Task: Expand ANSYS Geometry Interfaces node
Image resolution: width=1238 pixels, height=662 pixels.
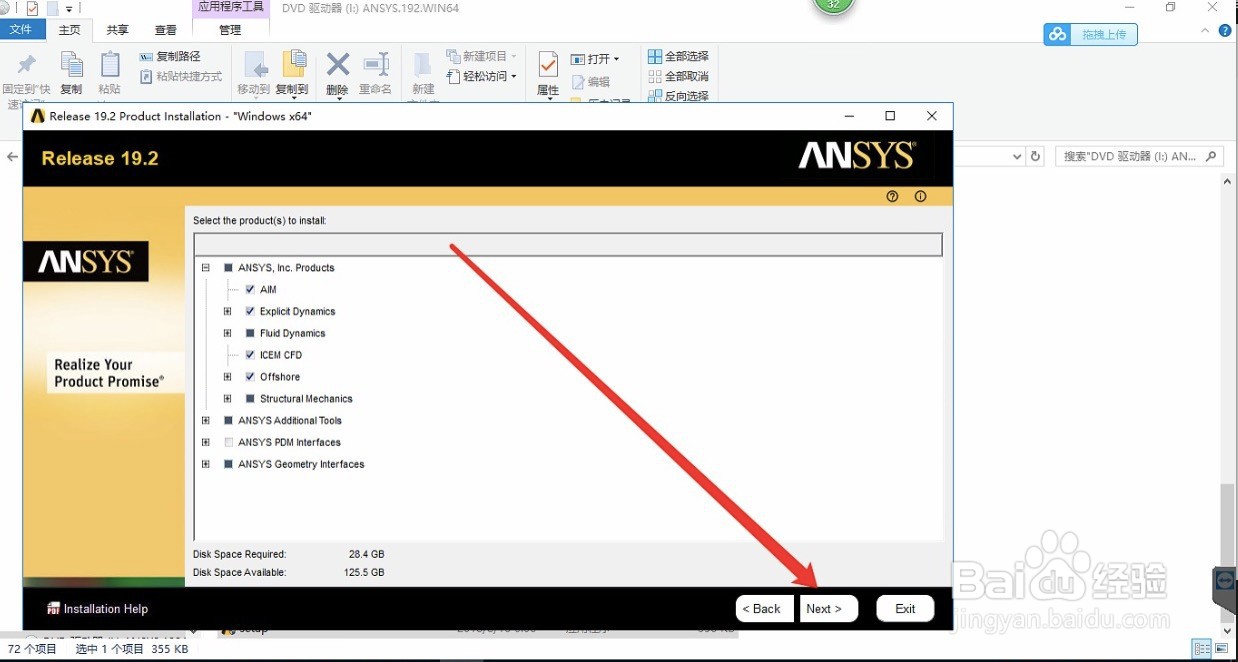Action: coord(206,464)
